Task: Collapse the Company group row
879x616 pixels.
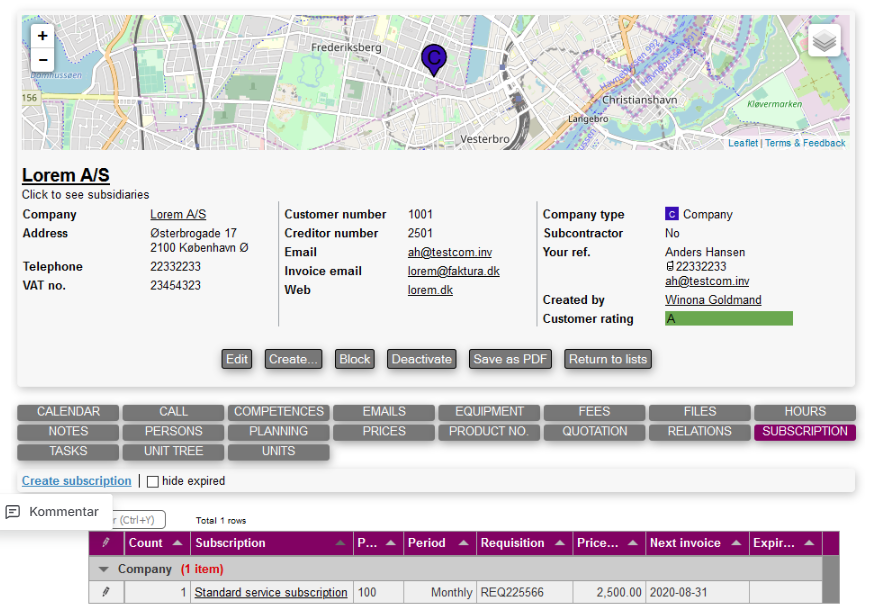Action: tap(103, 569)
